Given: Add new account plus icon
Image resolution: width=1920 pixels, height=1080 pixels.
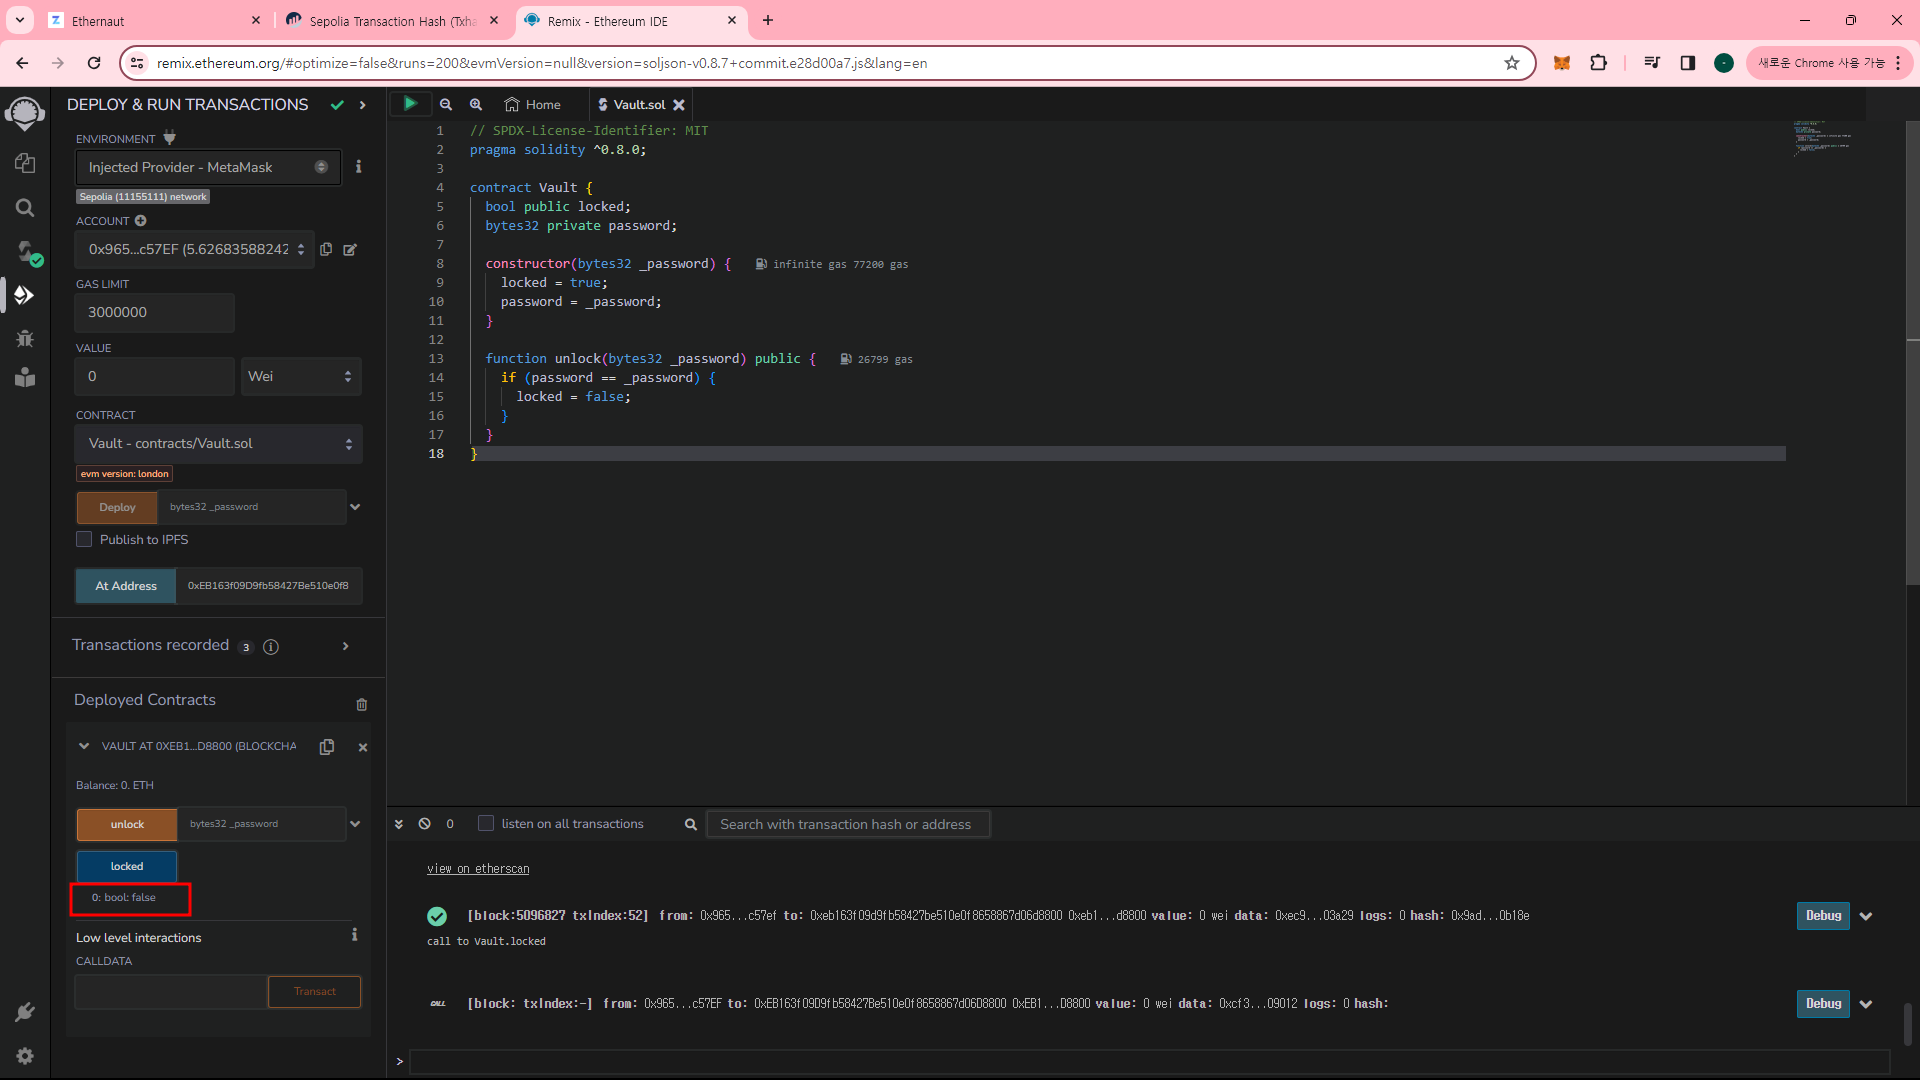Looking at the screenshot, I should (x=141, y=221).
